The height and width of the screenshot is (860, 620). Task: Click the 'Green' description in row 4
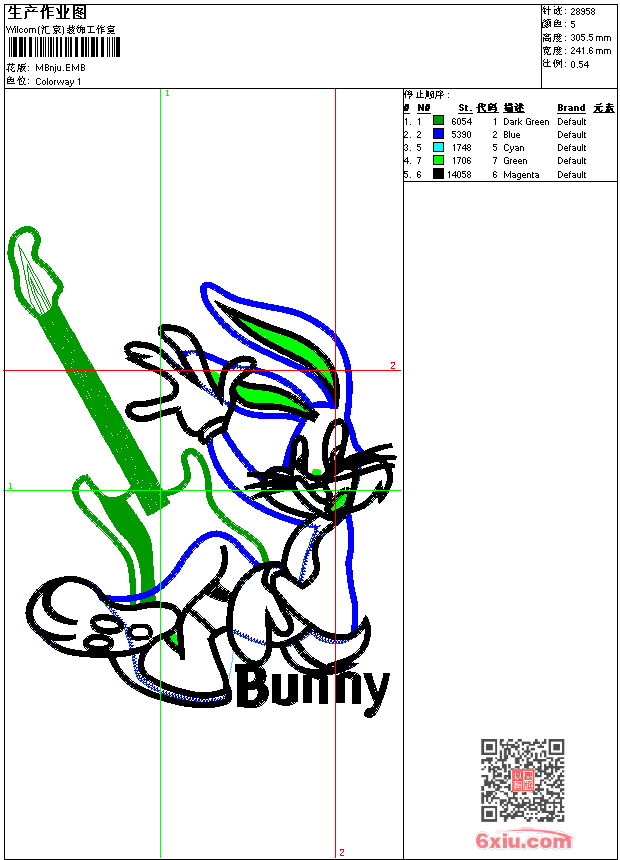[x=515, y=161]
